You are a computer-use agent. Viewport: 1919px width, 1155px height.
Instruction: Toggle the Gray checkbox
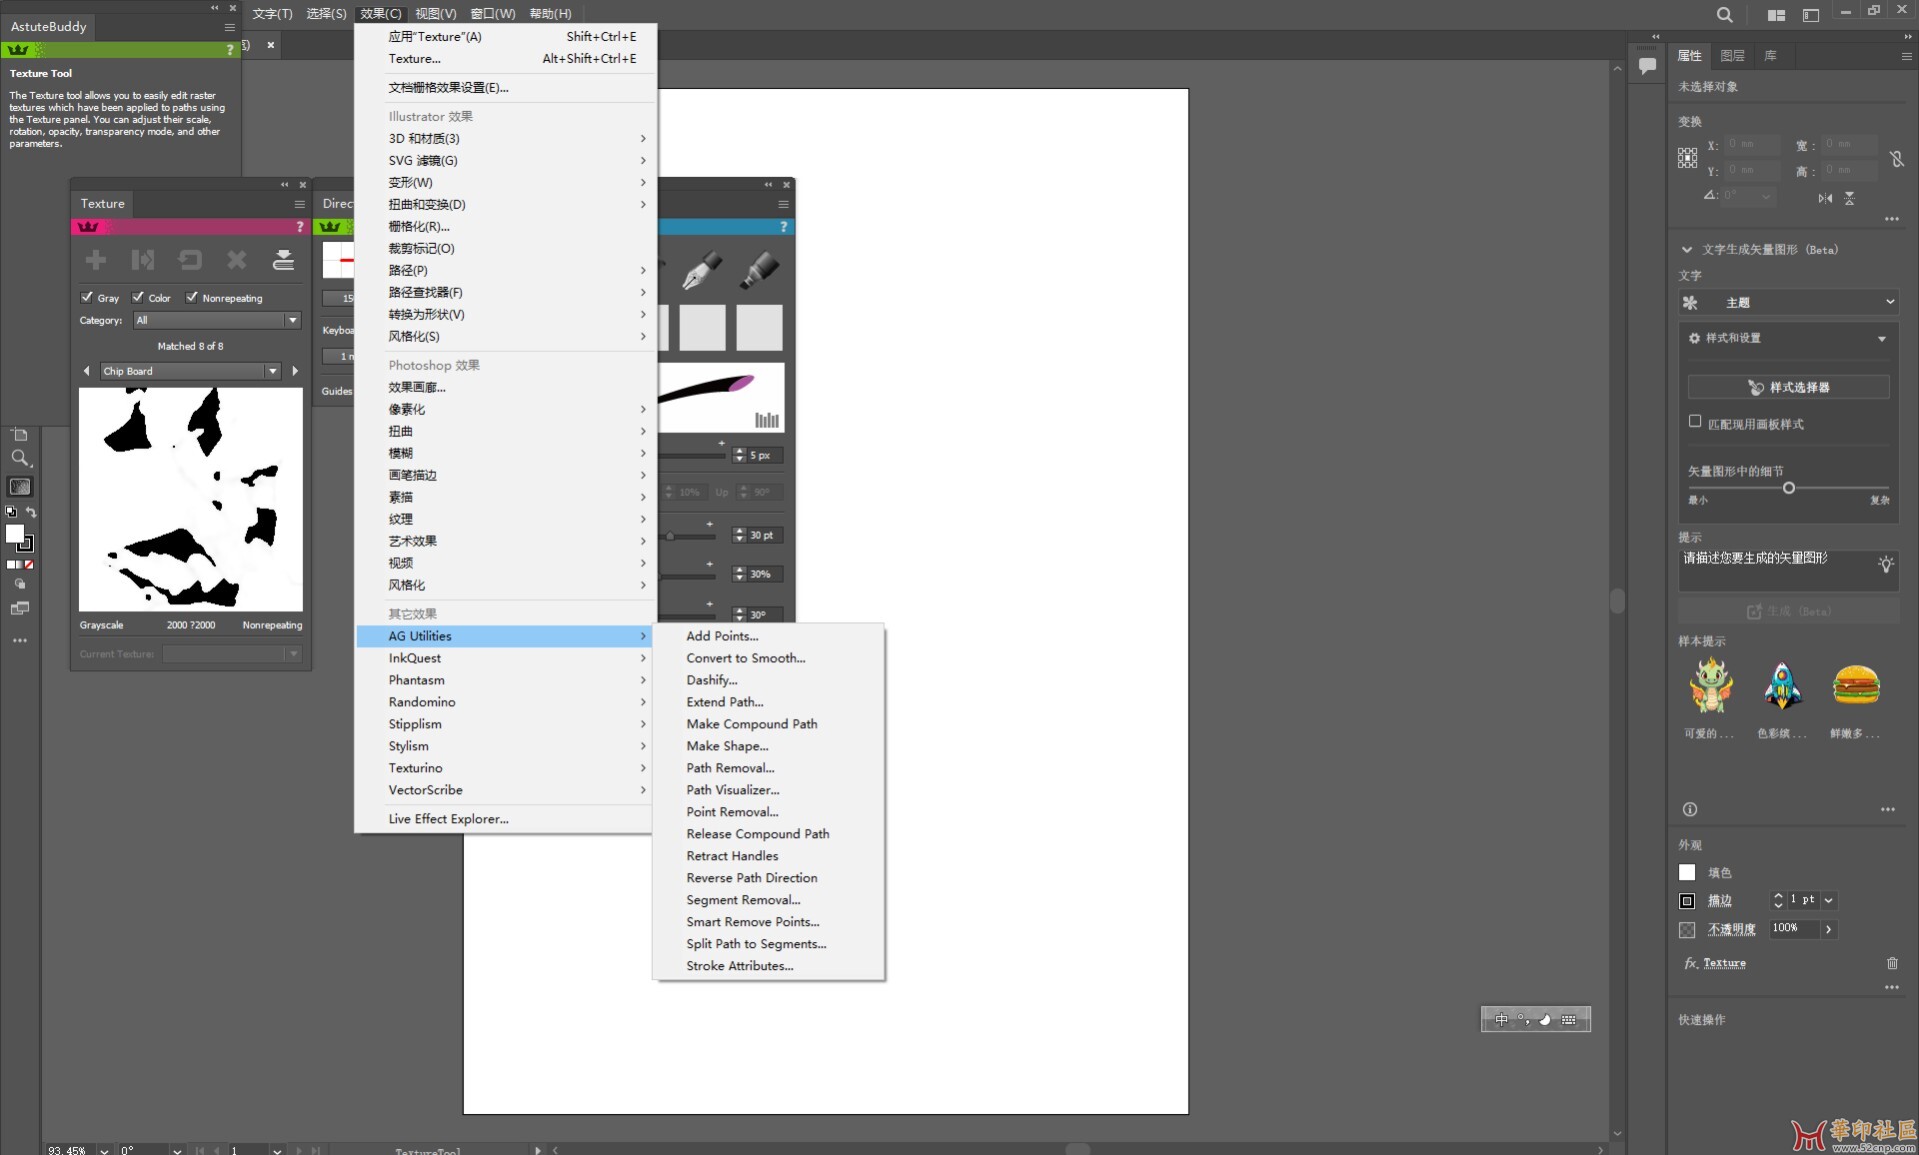coord(87,297)
